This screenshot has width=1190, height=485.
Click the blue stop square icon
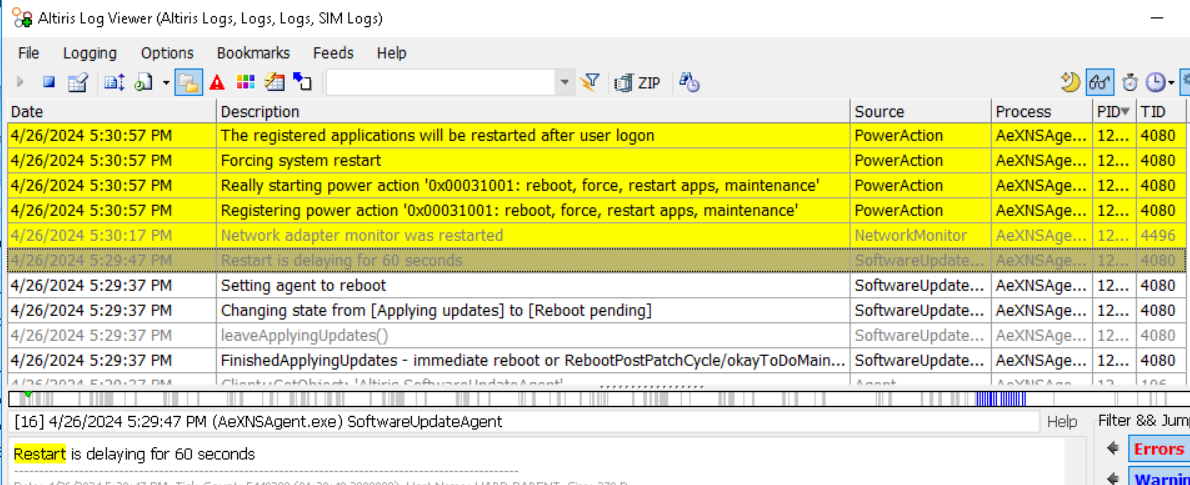[x=49, y=82]
